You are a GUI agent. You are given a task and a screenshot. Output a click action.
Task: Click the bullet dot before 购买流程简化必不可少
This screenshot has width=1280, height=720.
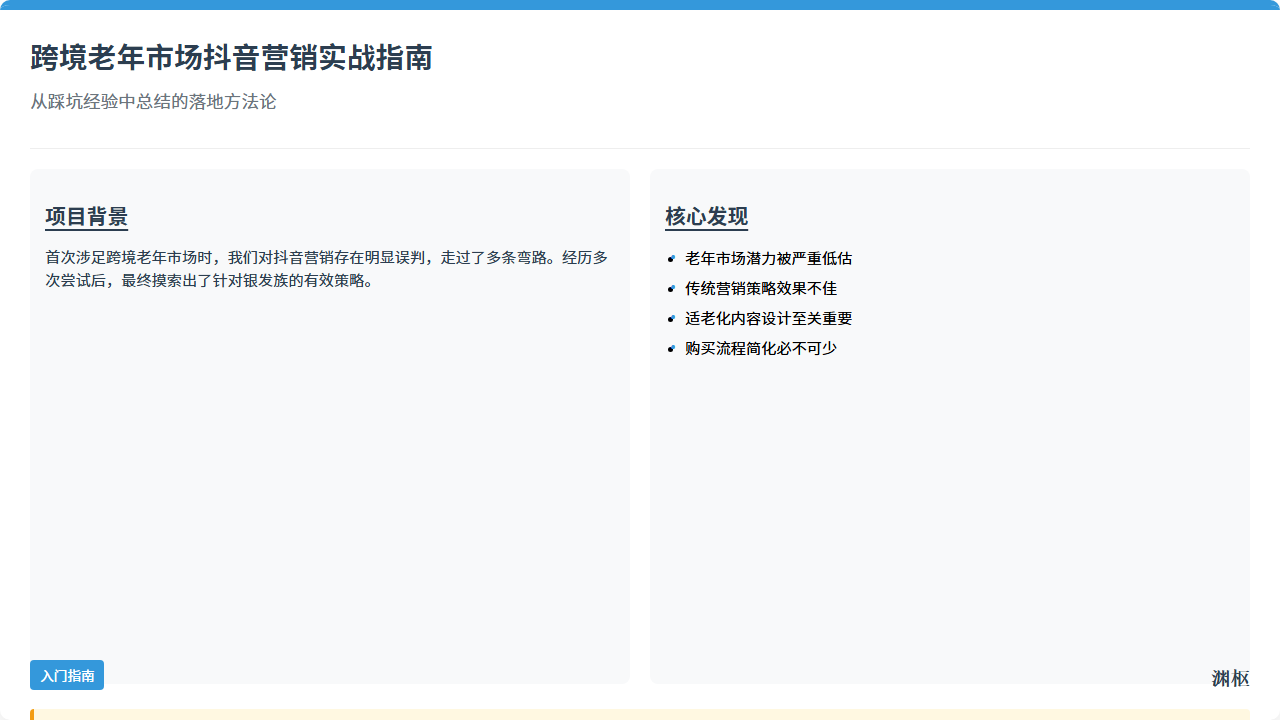point(671,349)
